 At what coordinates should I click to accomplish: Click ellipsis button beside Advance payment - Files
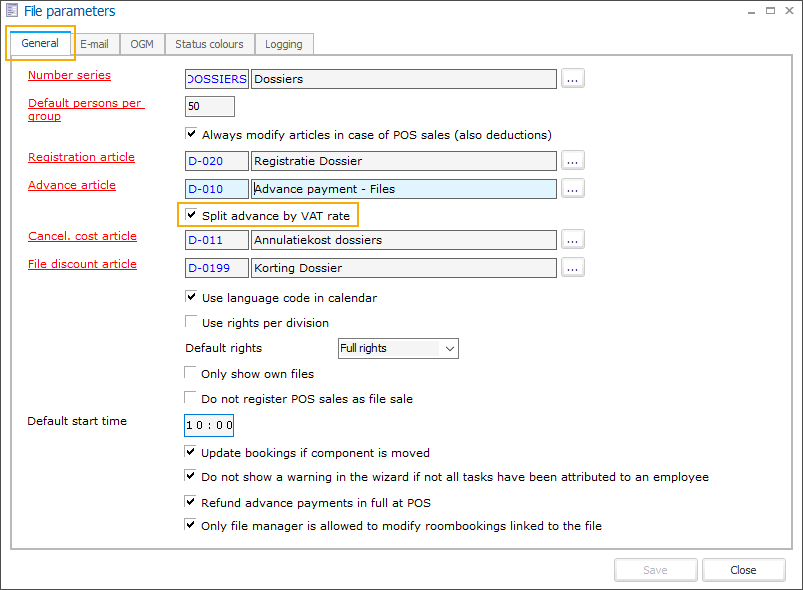572,188
